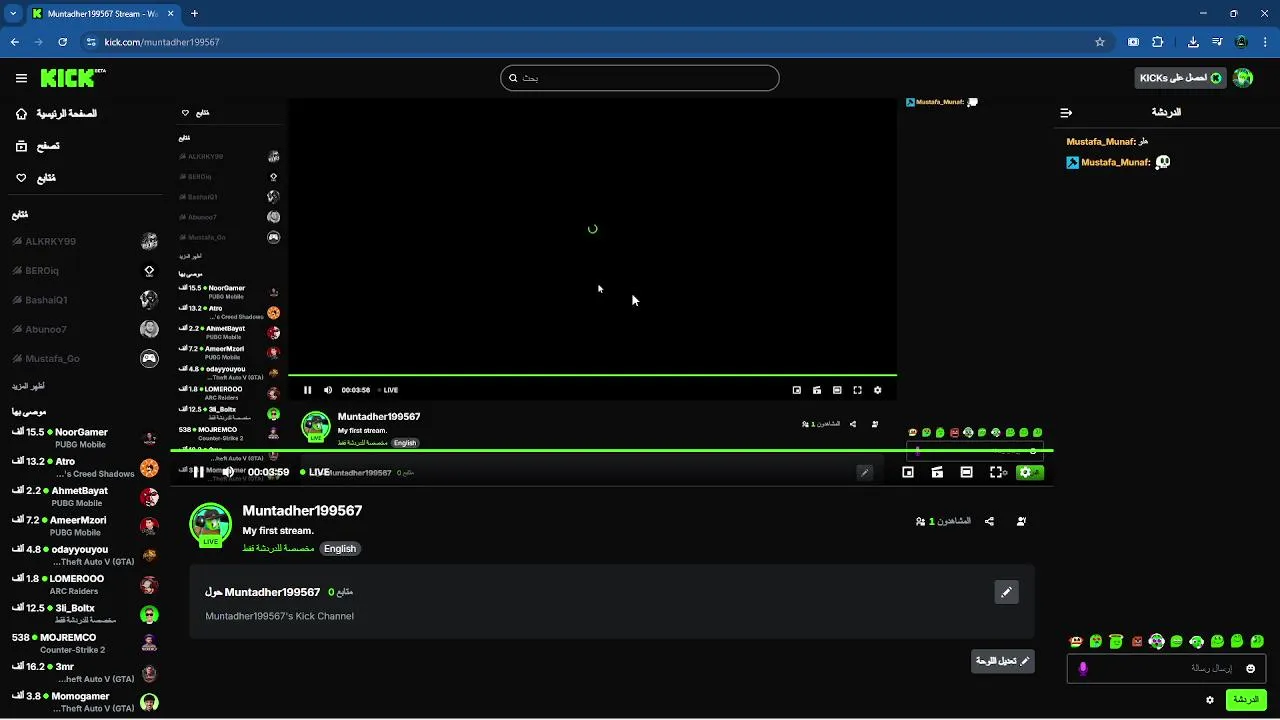Screen dimensions: 1280x720
Task: Click the Muntadher199567 channel avatar
Action: pyautogui.click(x=210, y=525)
